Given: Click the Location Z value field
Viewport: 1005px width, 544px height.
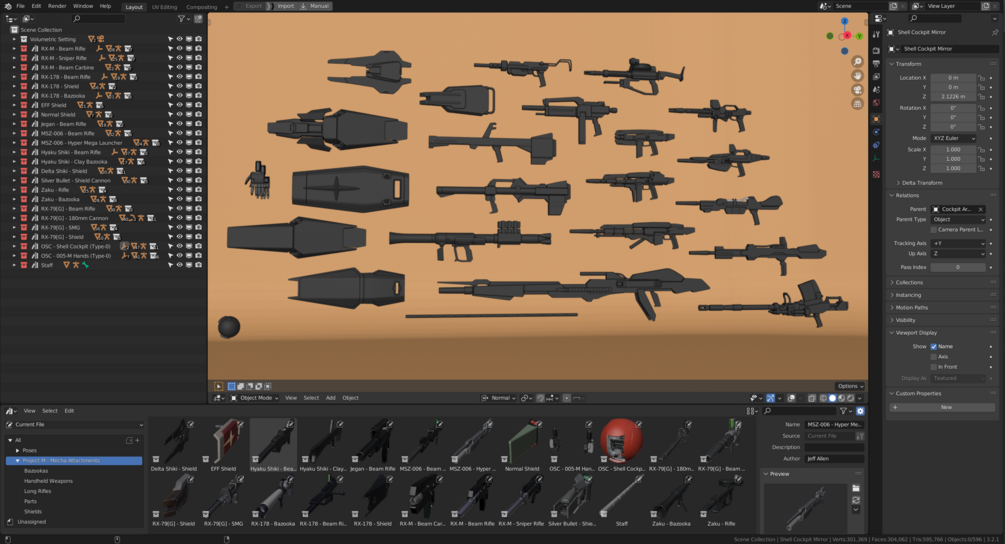Looking at the screenshot, I should pos(953,97).
